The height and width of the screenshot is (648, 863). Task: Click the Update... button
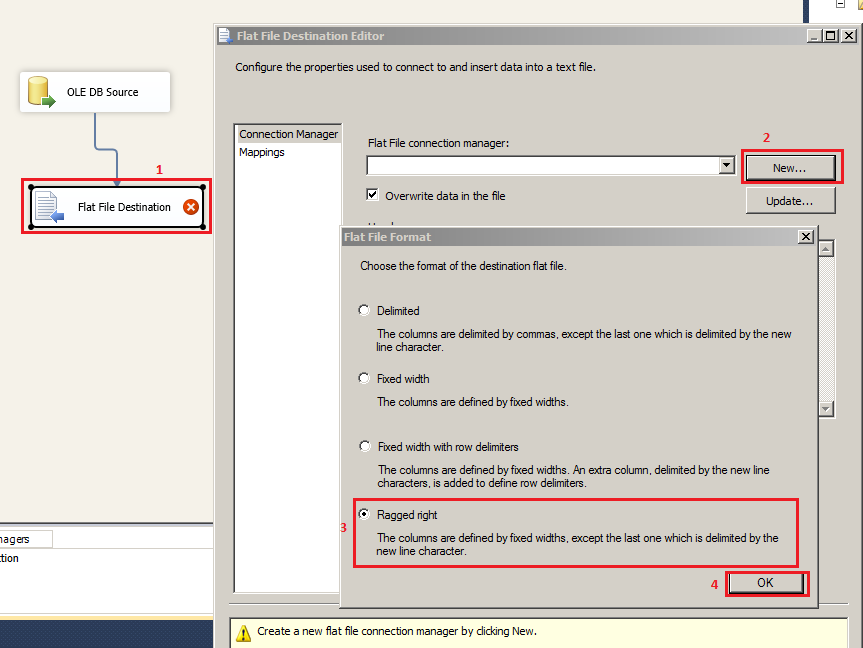click(x=790, y=201)
